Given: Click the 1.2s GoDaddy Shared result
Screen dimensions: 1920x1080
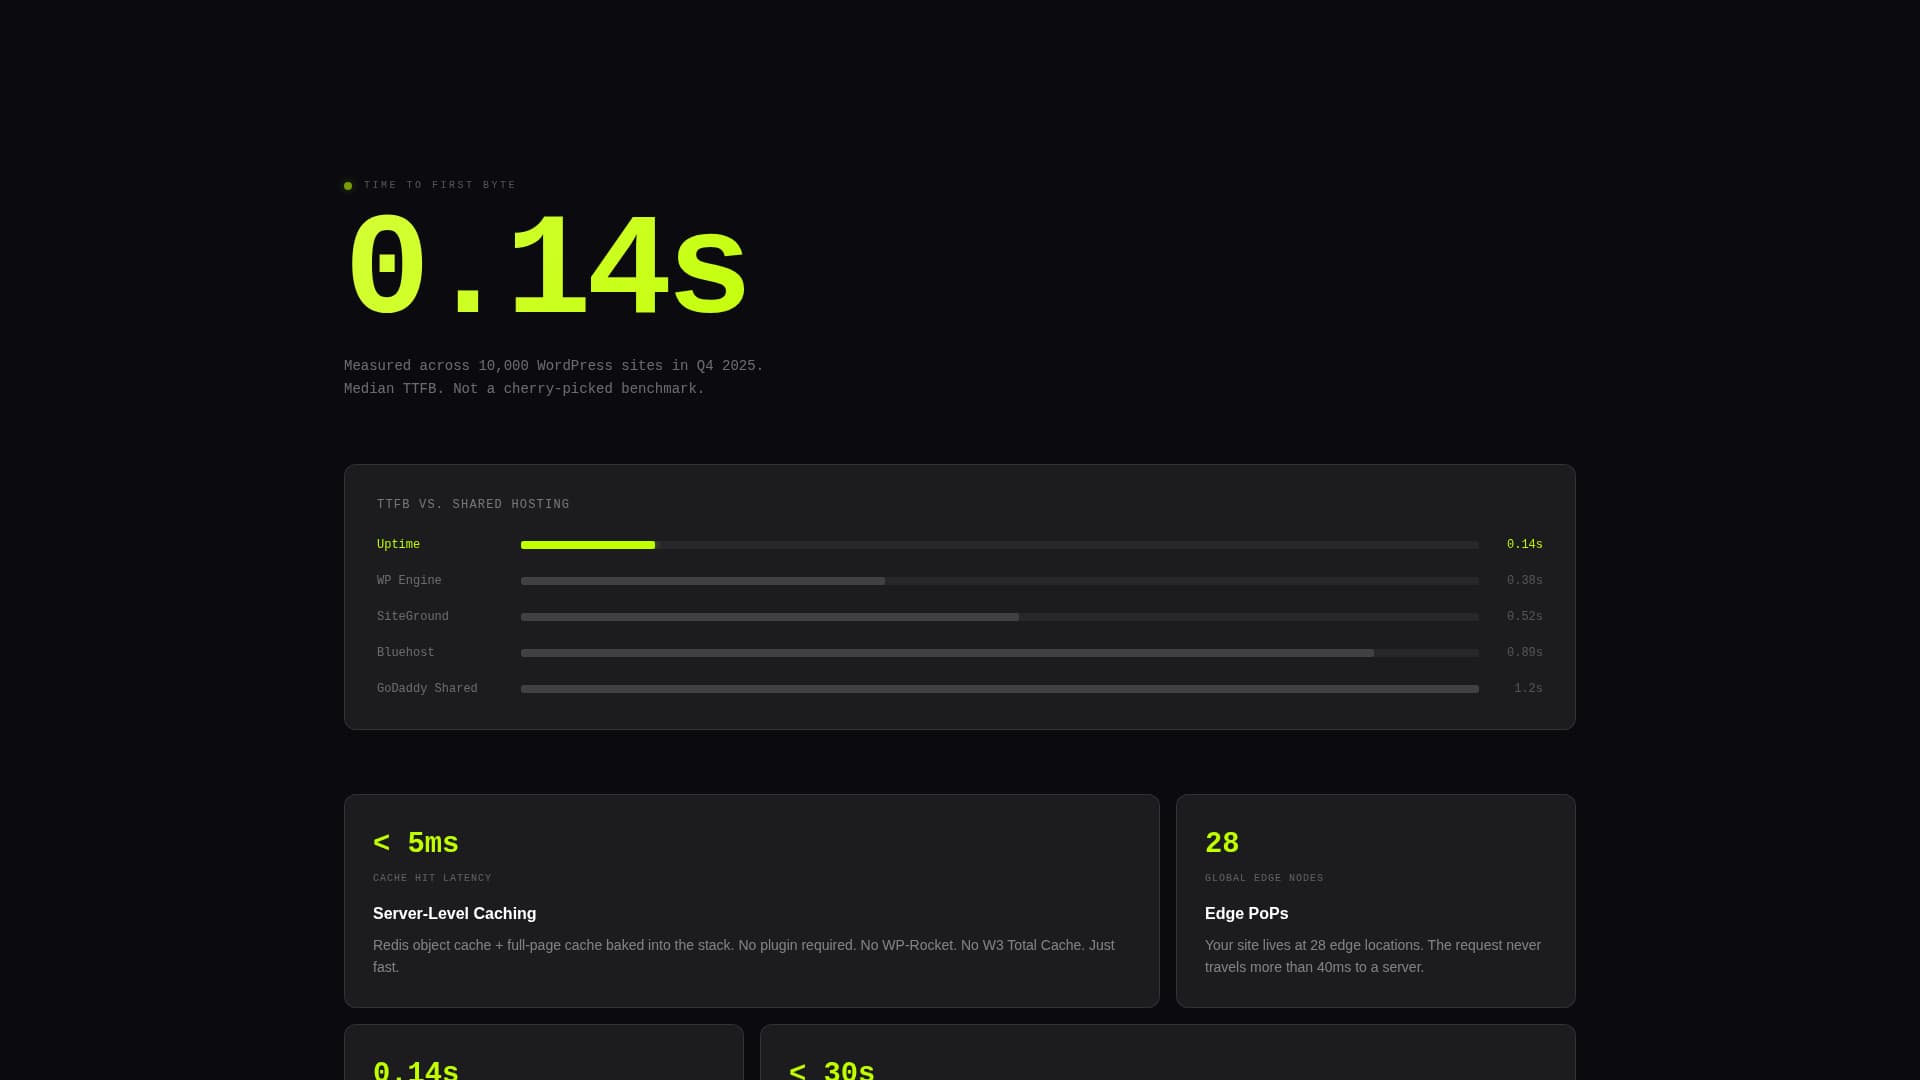Looking at the screenshot, I should pyautogui.click(x=1528, y=688).
